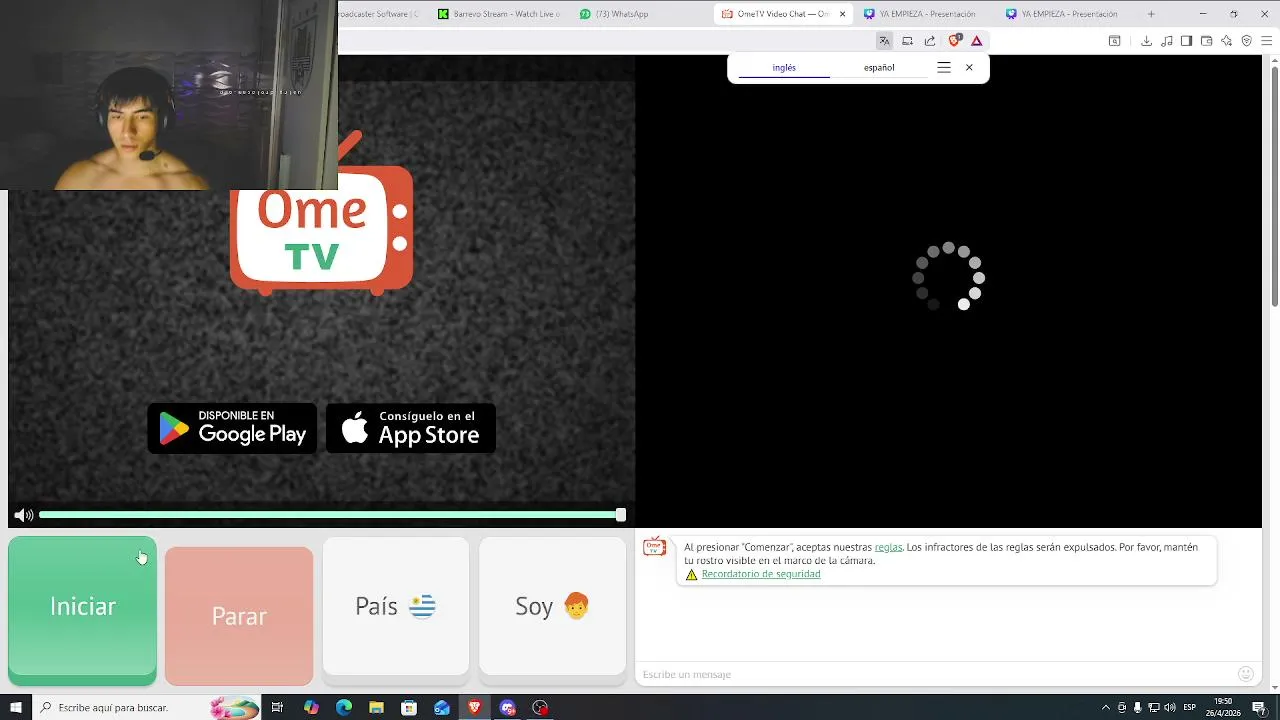Click the tray microphone icon
1280x720 pixels.
point(1137,707)
